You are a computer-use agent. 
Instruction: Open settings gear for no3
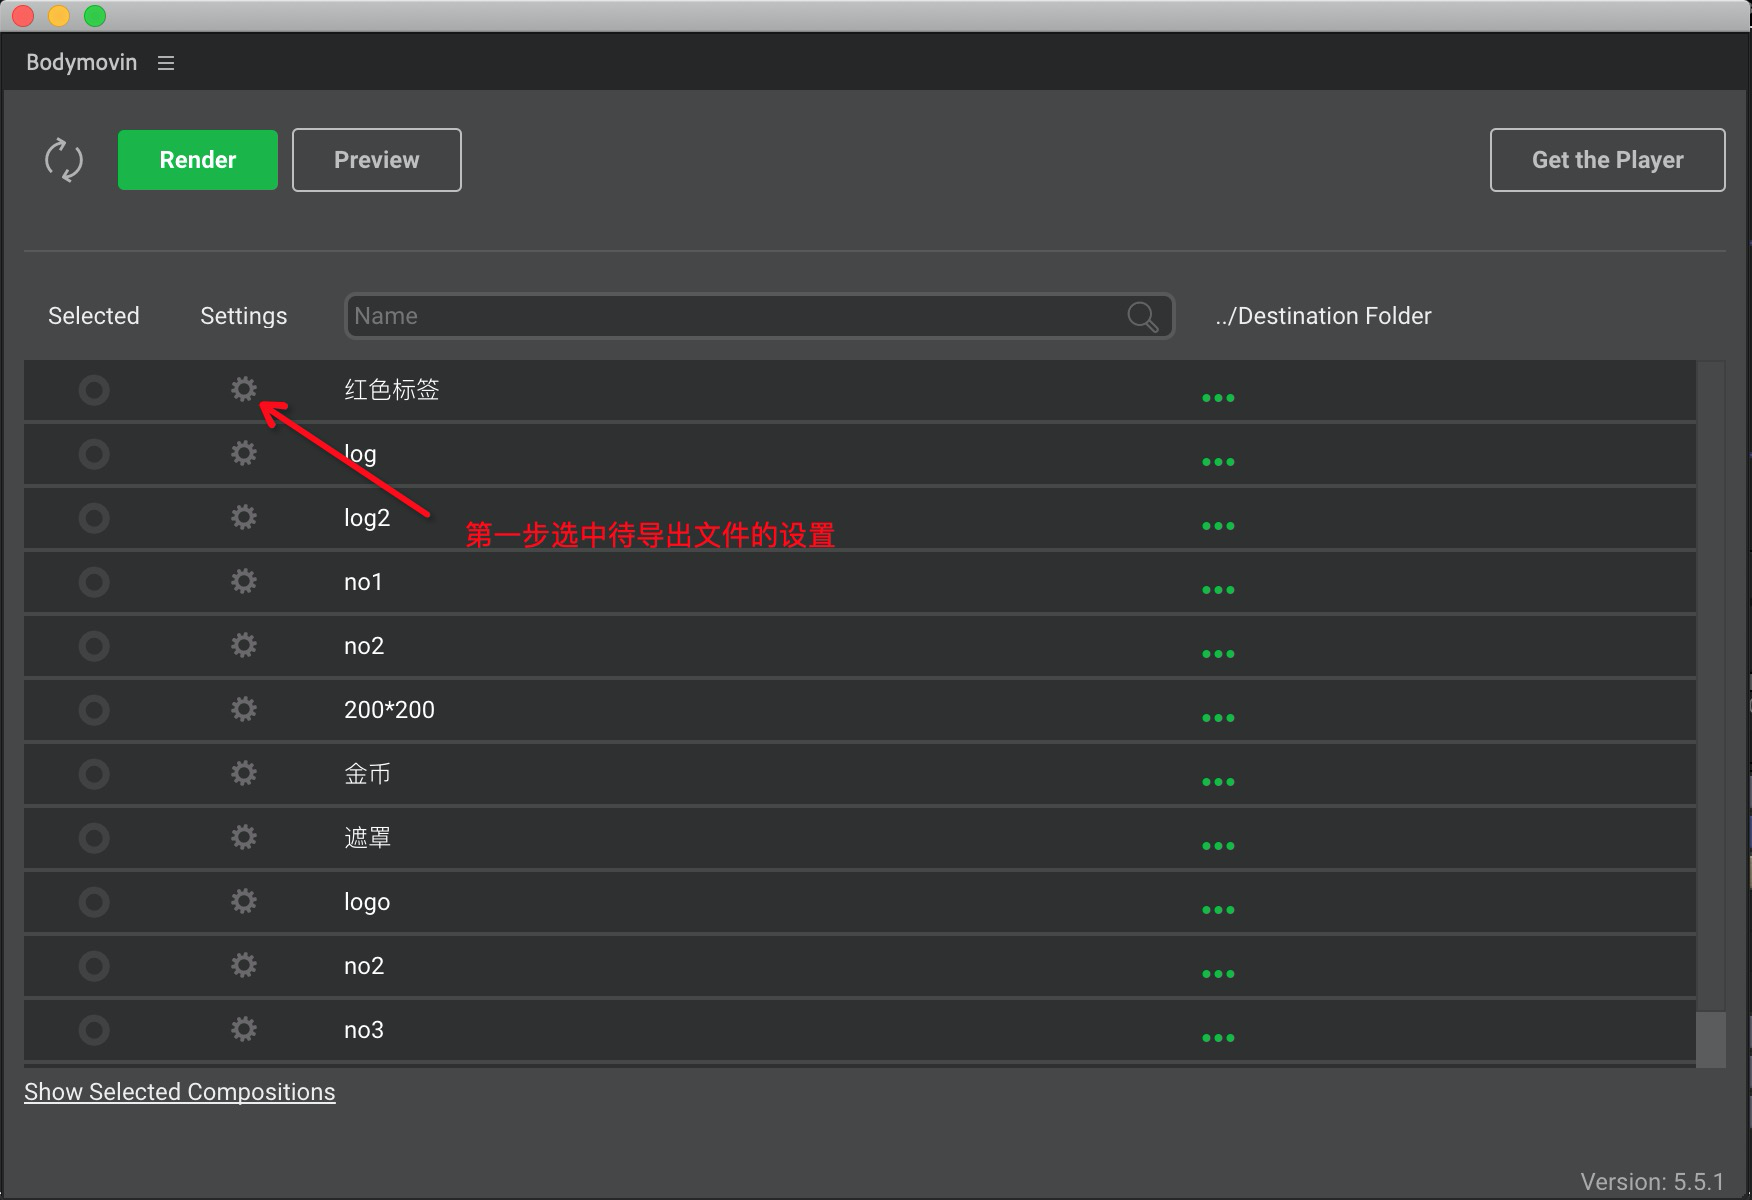coord(244,1029)
